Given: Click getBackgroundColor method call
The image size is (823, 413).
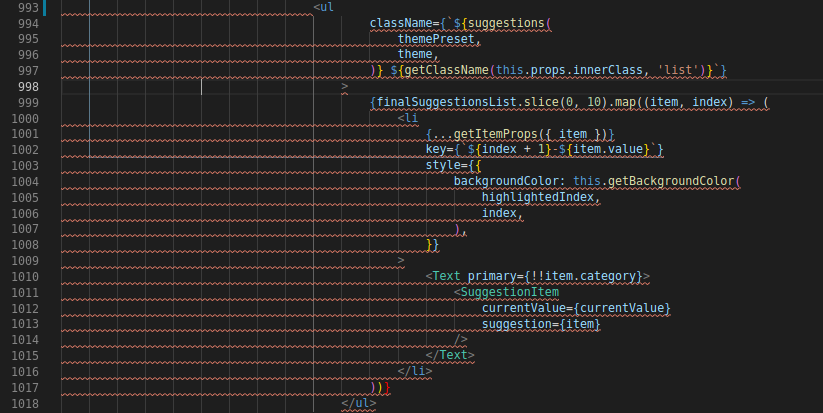Looking at the screenshot, I should [x=671, y=181].
